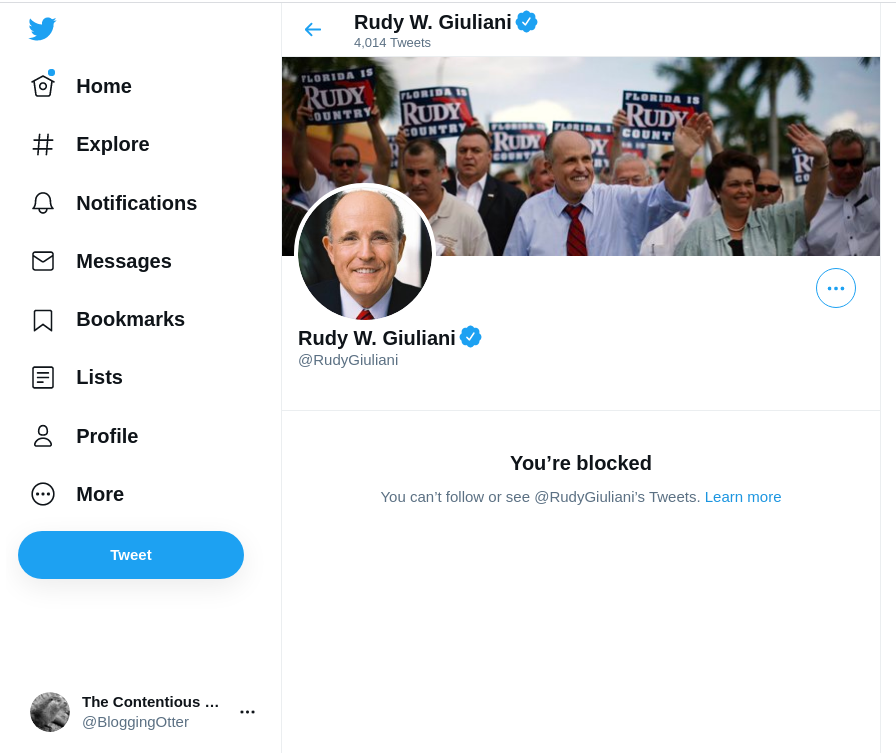The height and width of the screenshot is (753, 896).
Task: Open the Notifications menu label
Action: tap(136, 203)
